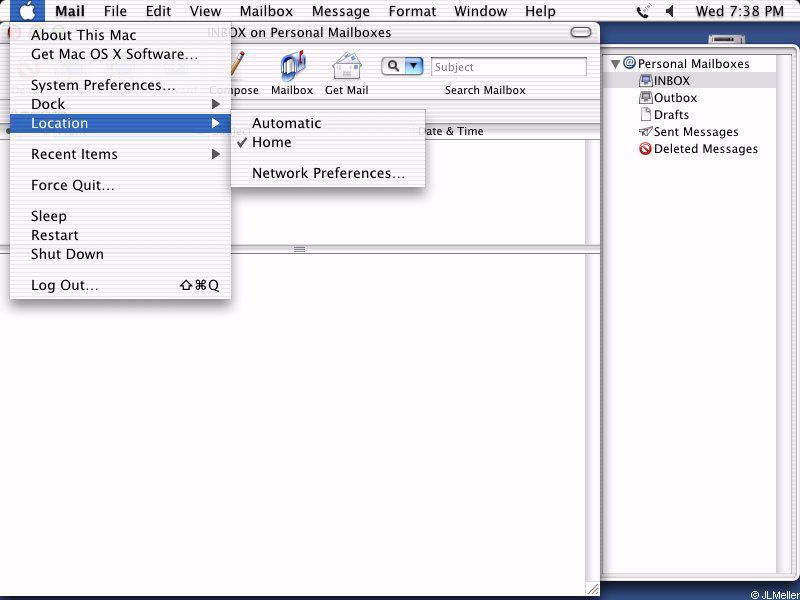800x600 pixels.
Task: Click the INBOX mailbox icon in drawer
Action: point(646,81)
